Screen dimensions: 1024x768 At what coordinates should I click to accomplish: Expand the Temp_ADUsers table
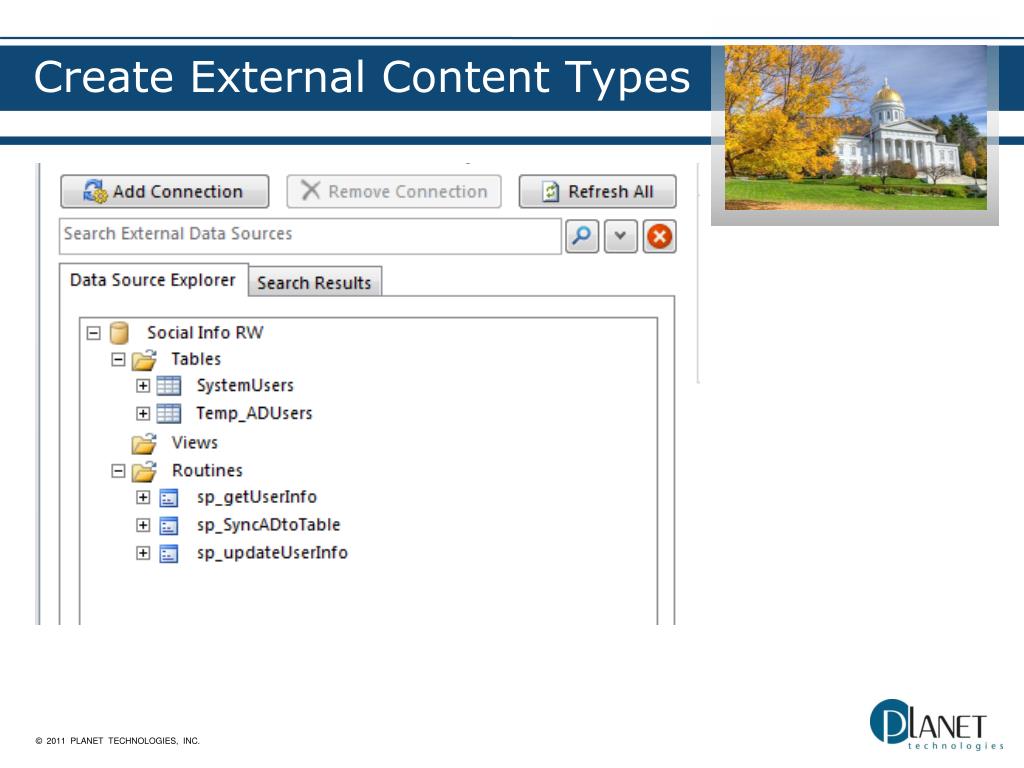click(143, 413)
